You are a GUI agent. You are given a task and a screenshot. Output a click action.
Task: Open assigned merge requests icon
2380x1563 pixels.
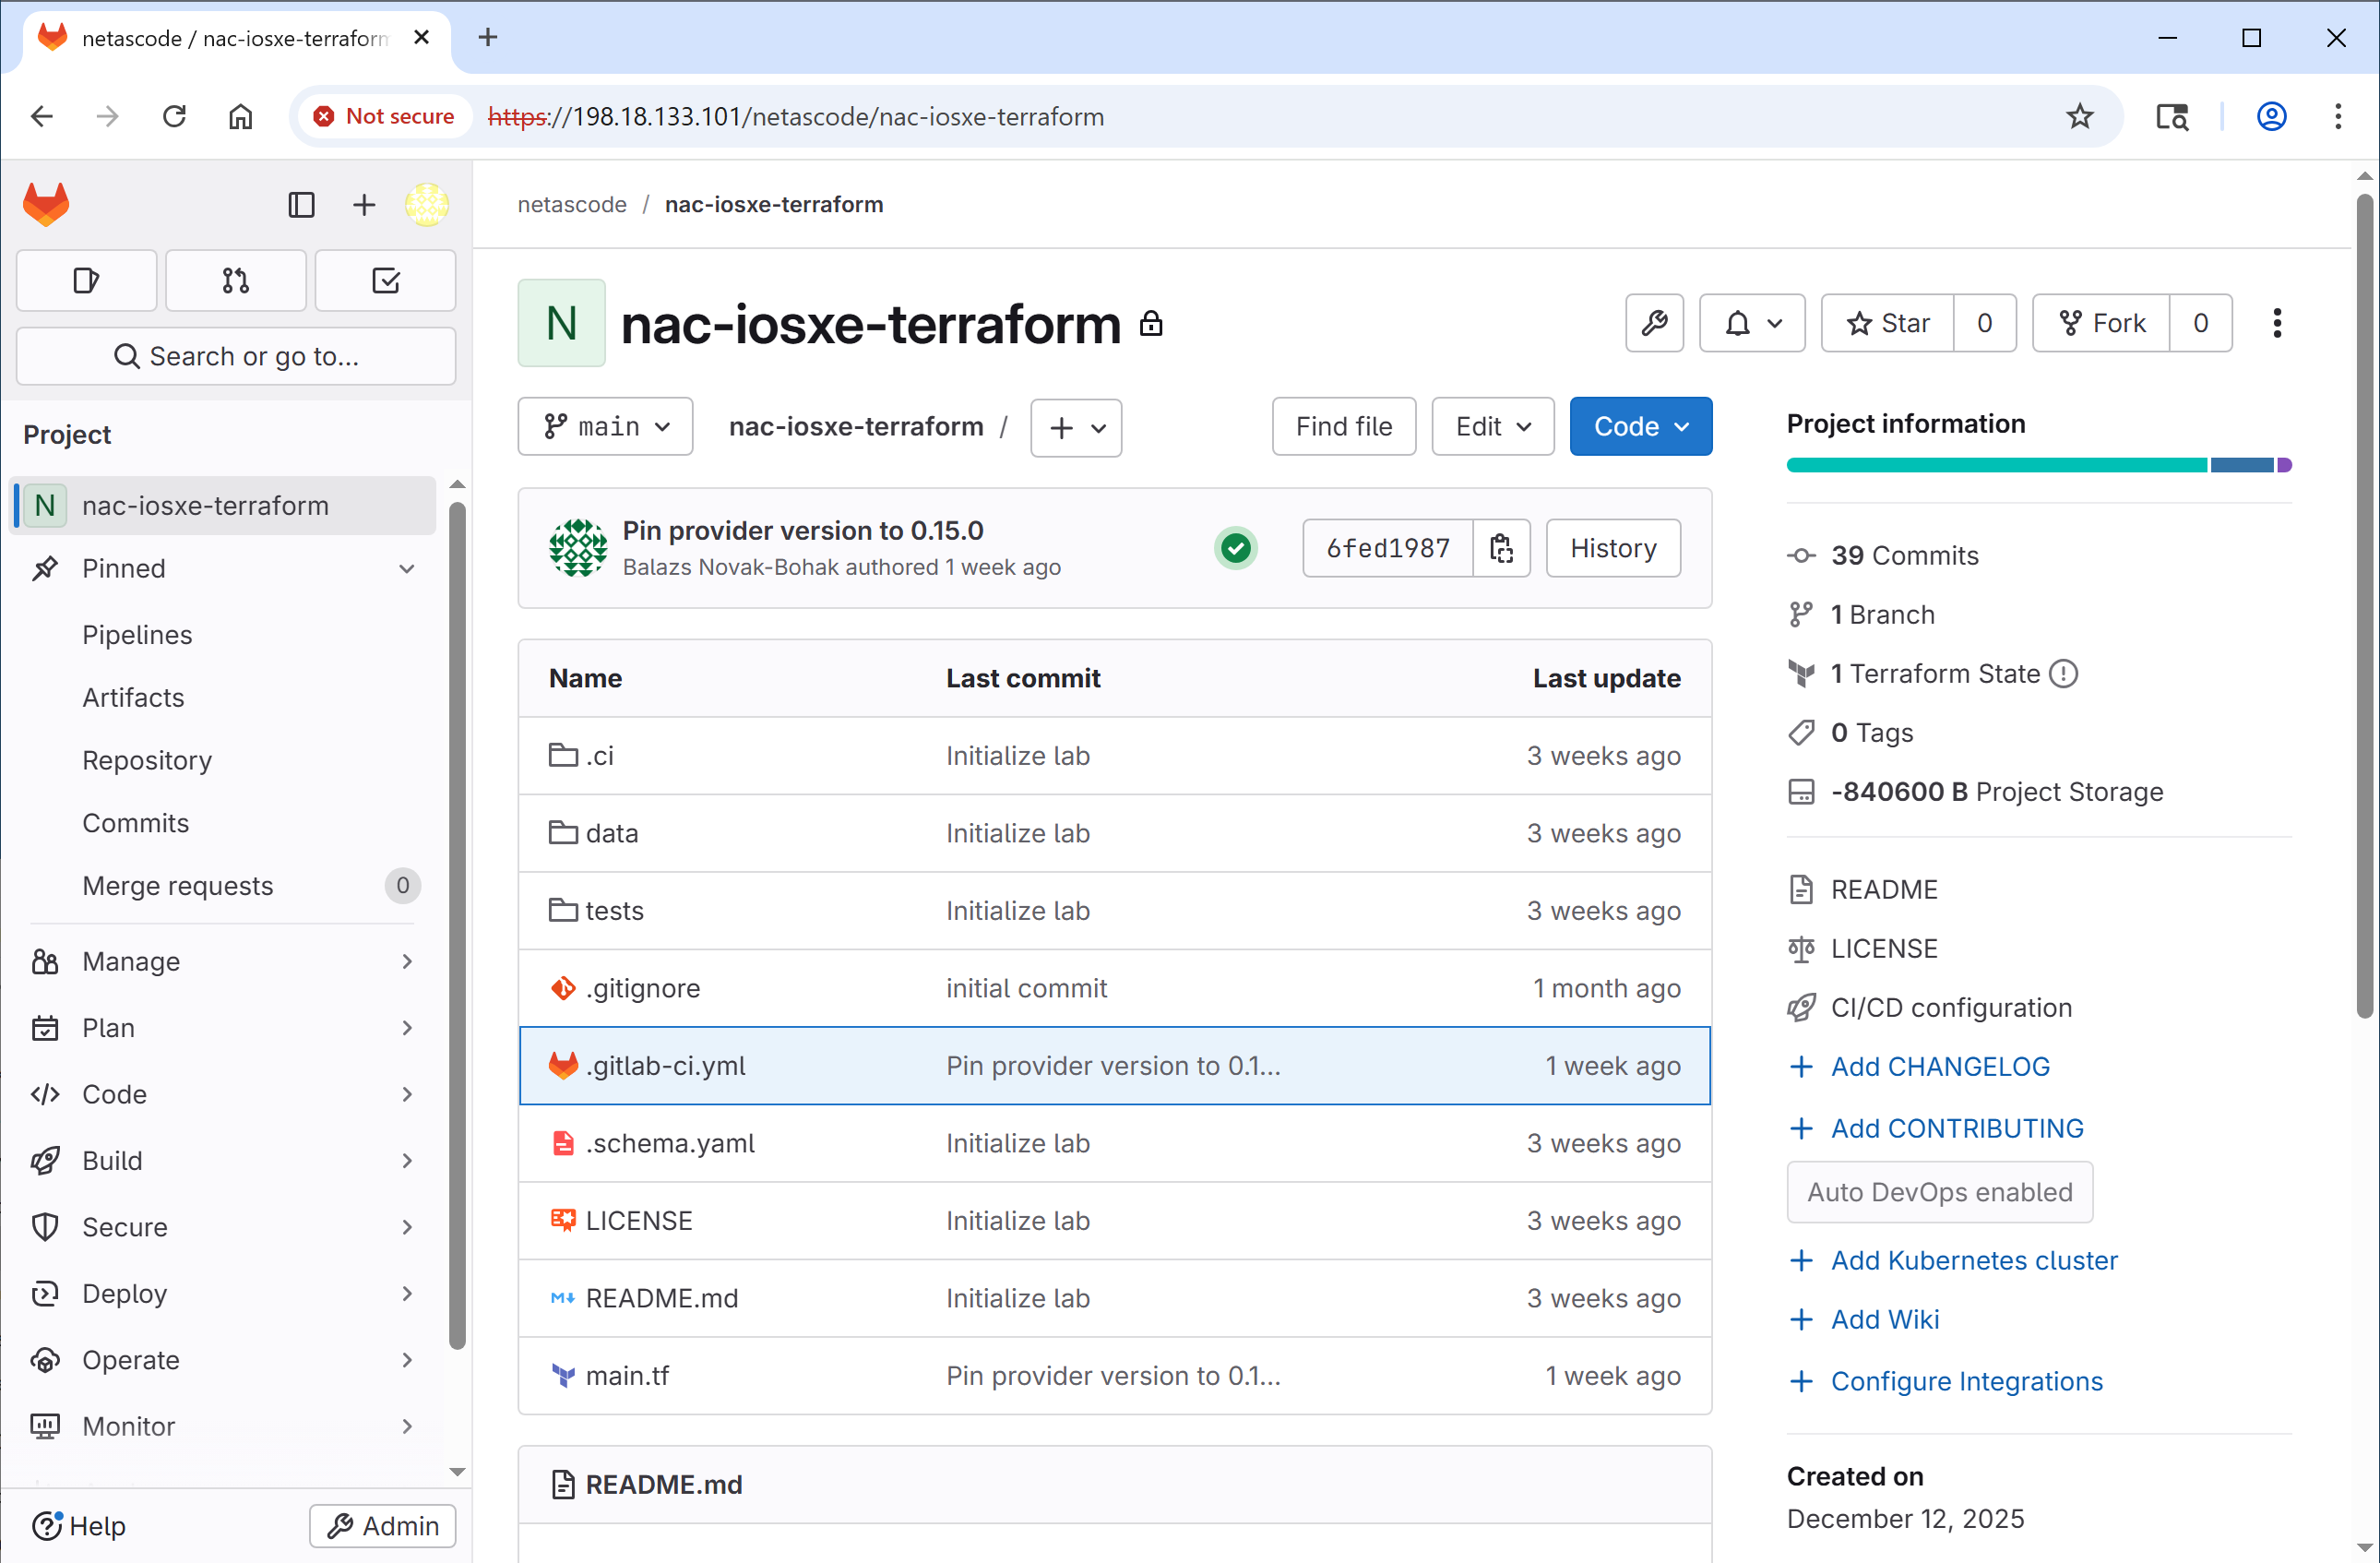(236, 281)
